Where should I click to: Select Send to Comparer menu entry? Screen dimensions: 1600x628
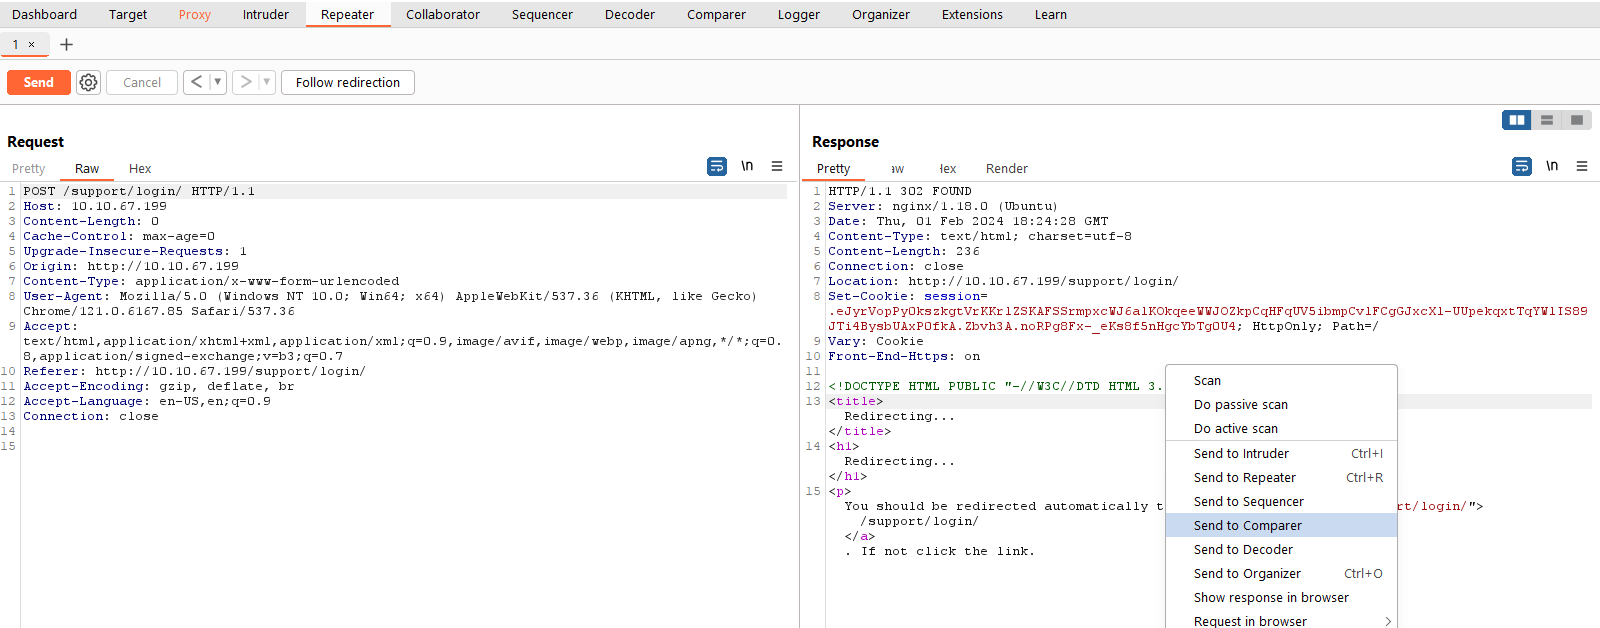coord(1281,526)
